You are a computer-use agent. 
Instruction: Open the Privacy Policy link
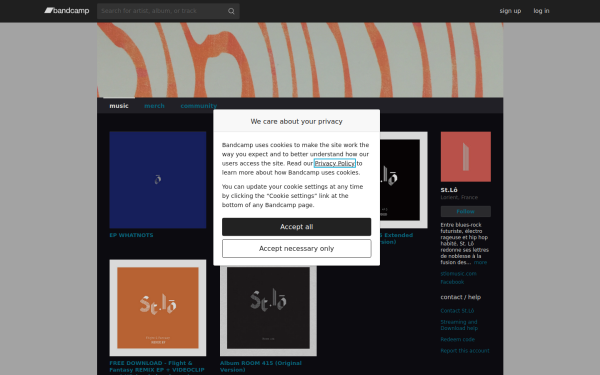click(x=335, y=163)
